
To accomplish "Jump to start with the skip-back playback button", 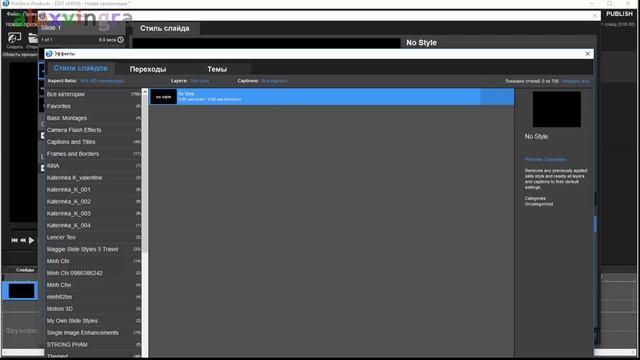I will point(14,240).
